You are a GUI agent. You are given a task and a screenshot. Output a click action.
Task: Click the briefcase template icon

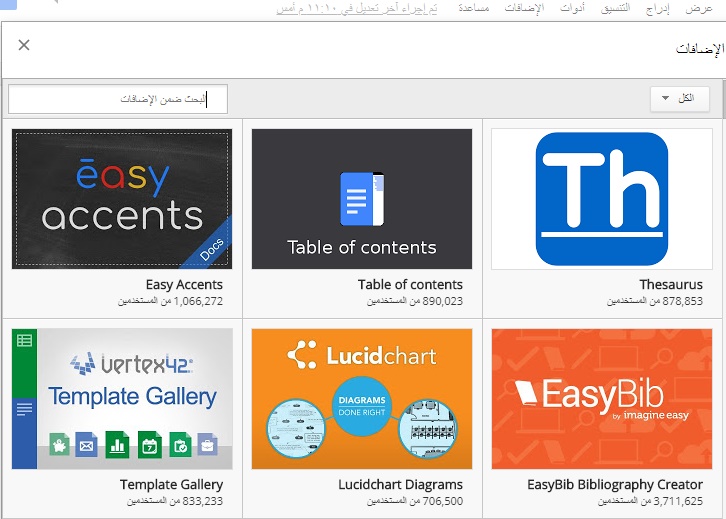pos(207,445)
